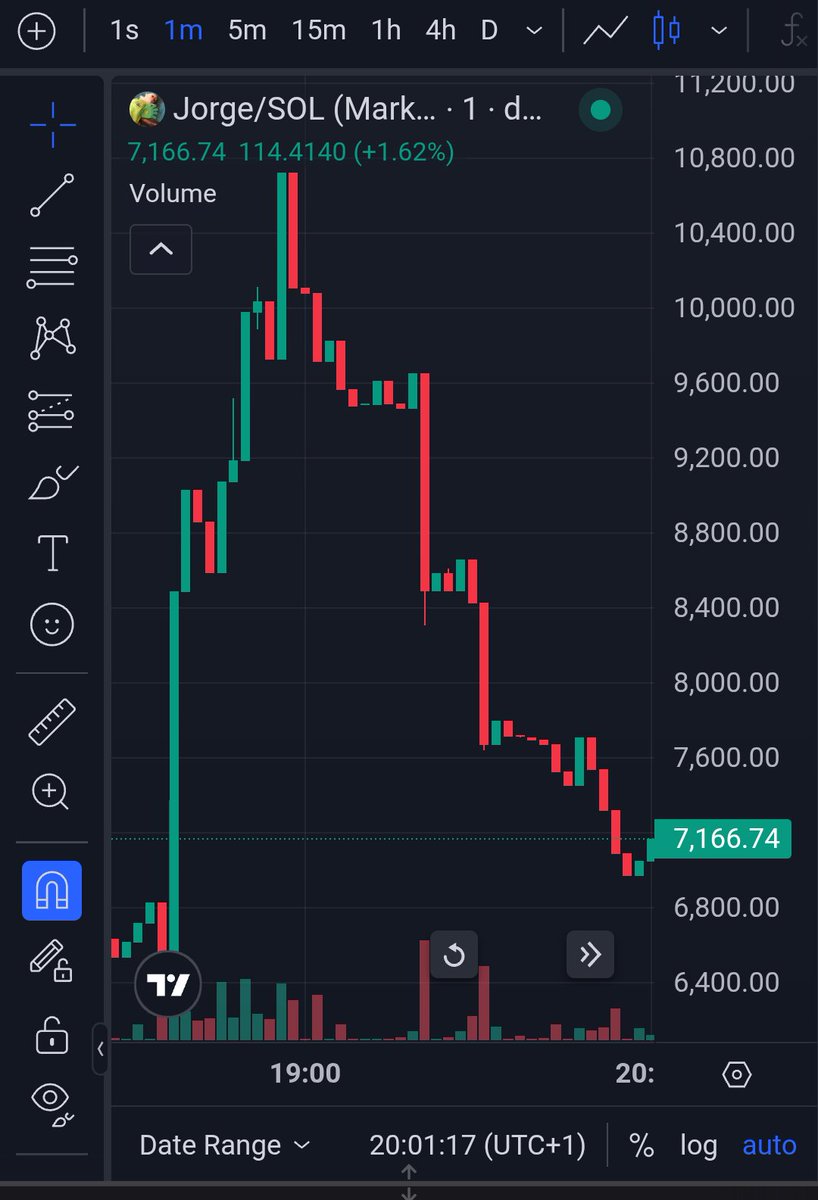Select the Text annotation tool
818x1200 pixels.
pos(52,553)
